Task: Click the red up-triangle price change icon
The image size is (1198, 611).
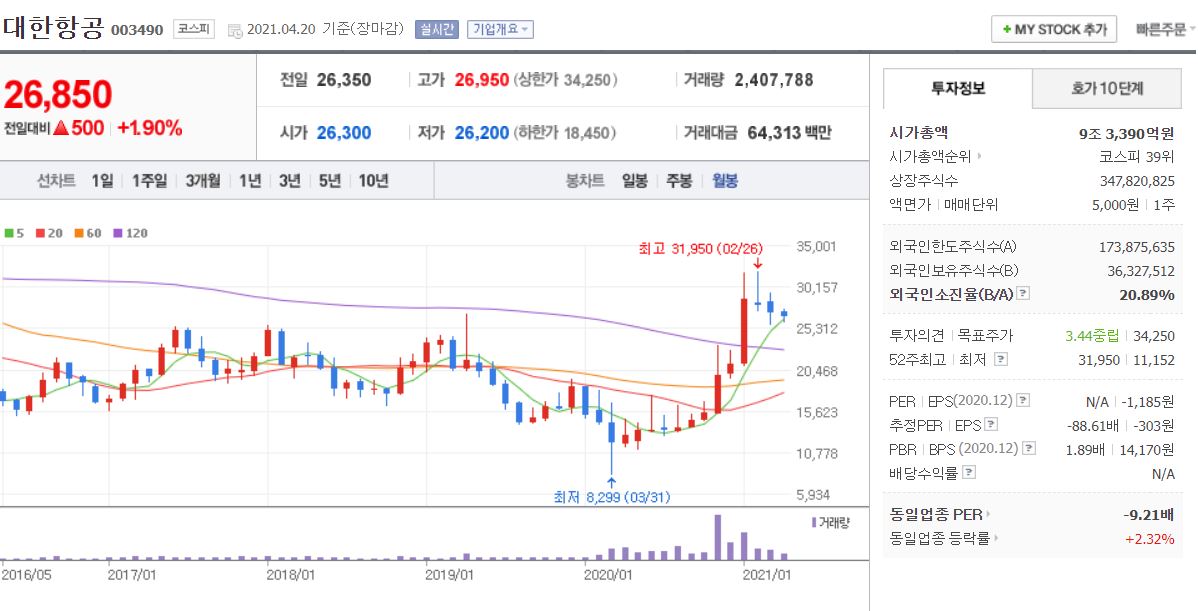Action: pyautogui.click(x=61, y=128)
